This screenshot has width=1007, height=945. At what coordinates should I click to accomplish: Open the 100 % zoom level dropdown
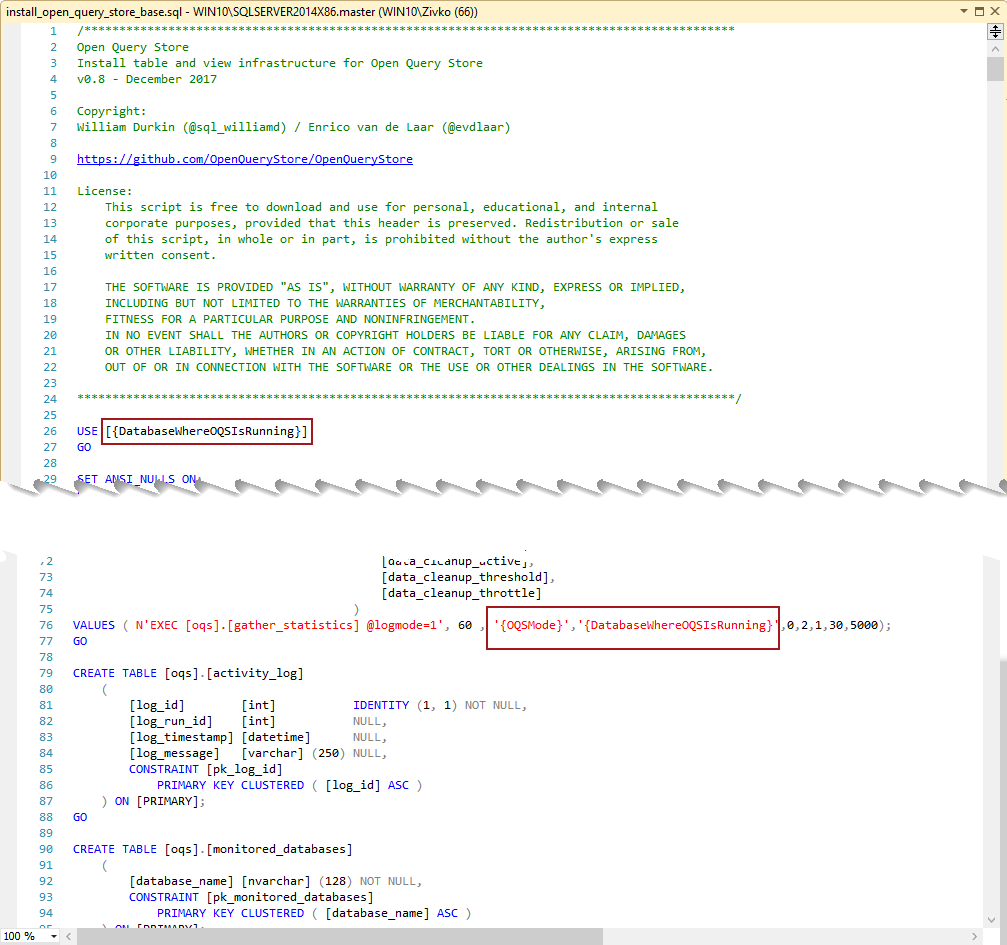[54, 937]
